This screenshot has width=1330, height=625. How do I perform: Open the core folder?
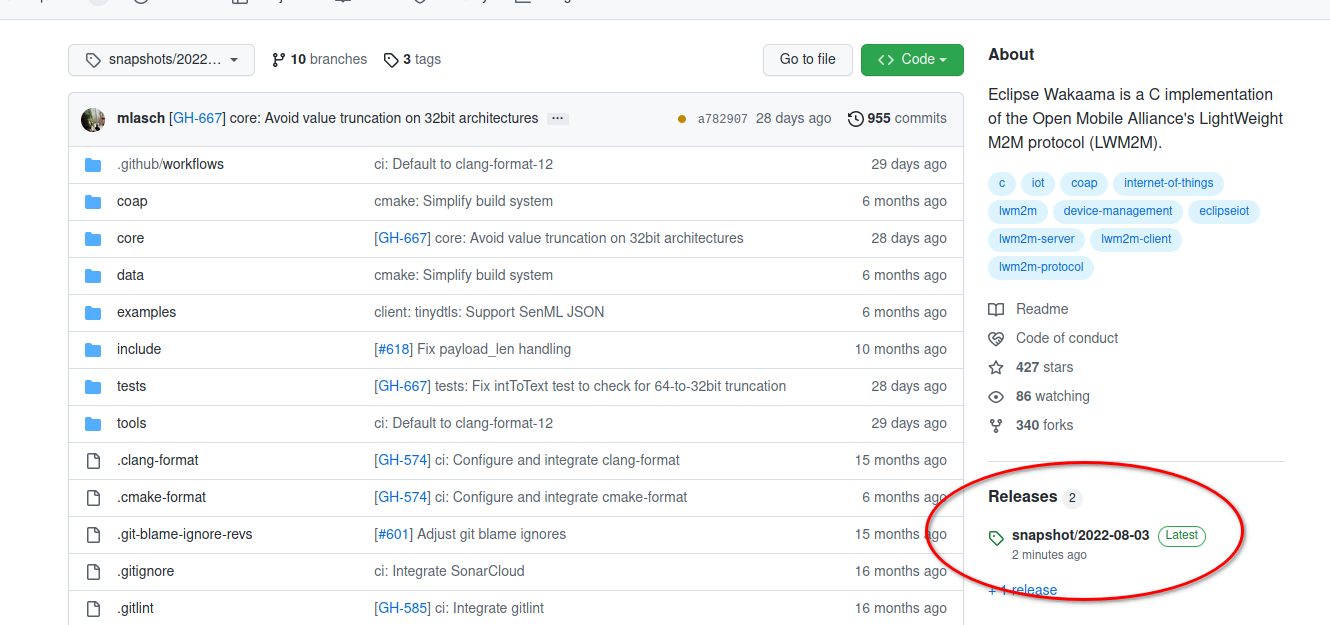click(130, 238)
